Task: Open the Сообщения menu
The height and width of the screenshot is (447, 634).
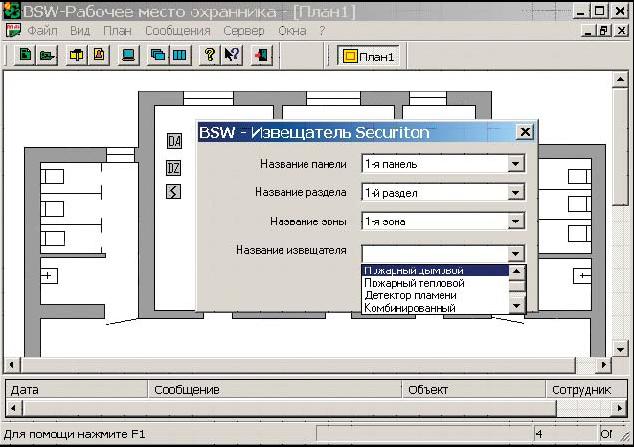Action: [178, 31]
